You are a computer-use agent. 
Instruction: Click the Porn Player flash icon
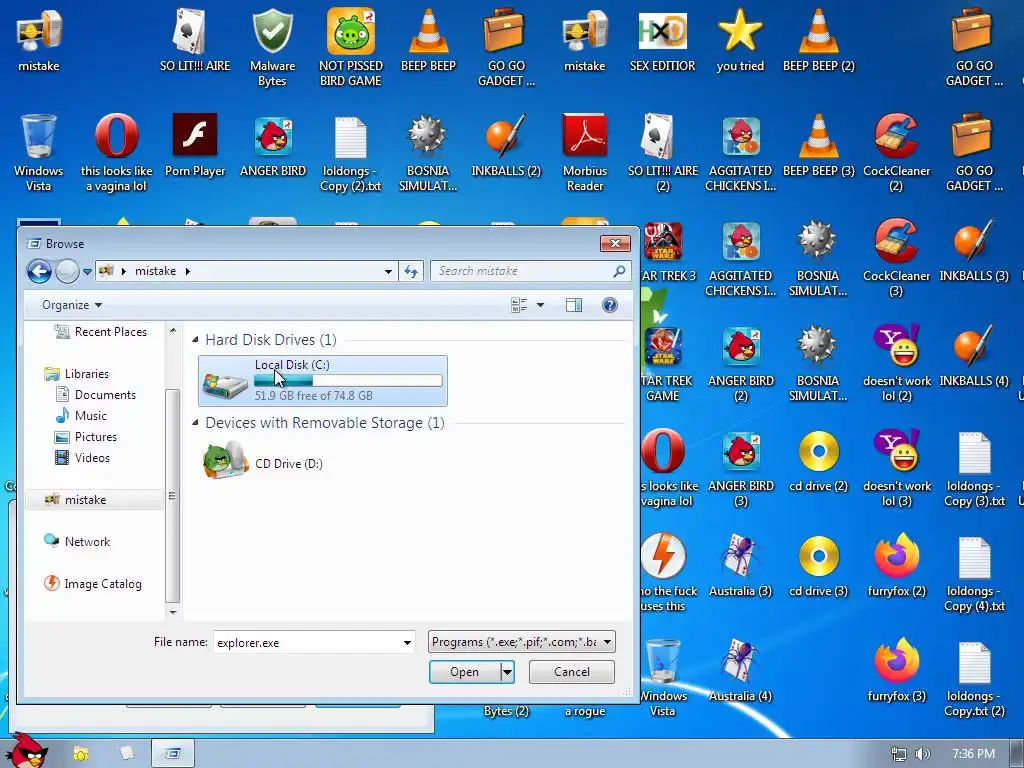195,146
